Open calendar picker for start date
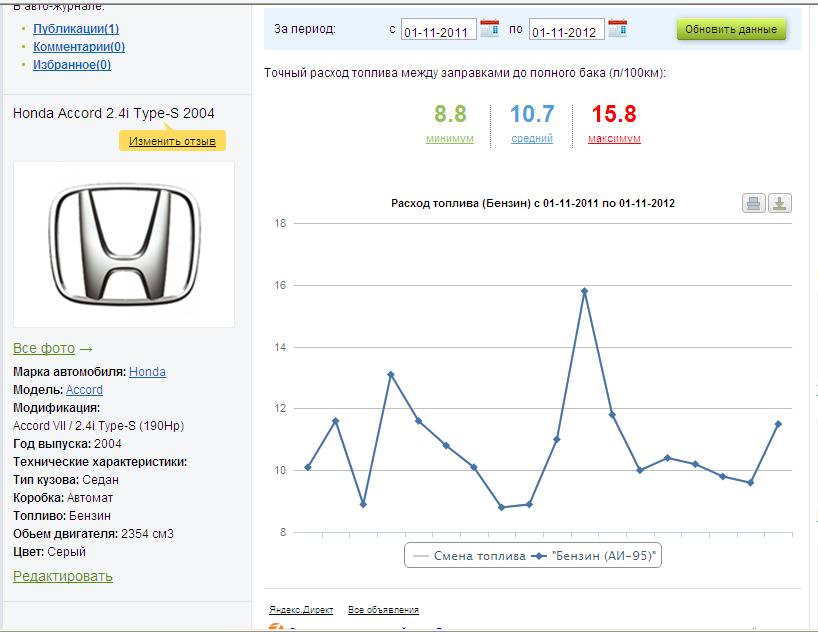Image resolution: width=818 pixels, height=632 pixels. [x=489, y=28]
